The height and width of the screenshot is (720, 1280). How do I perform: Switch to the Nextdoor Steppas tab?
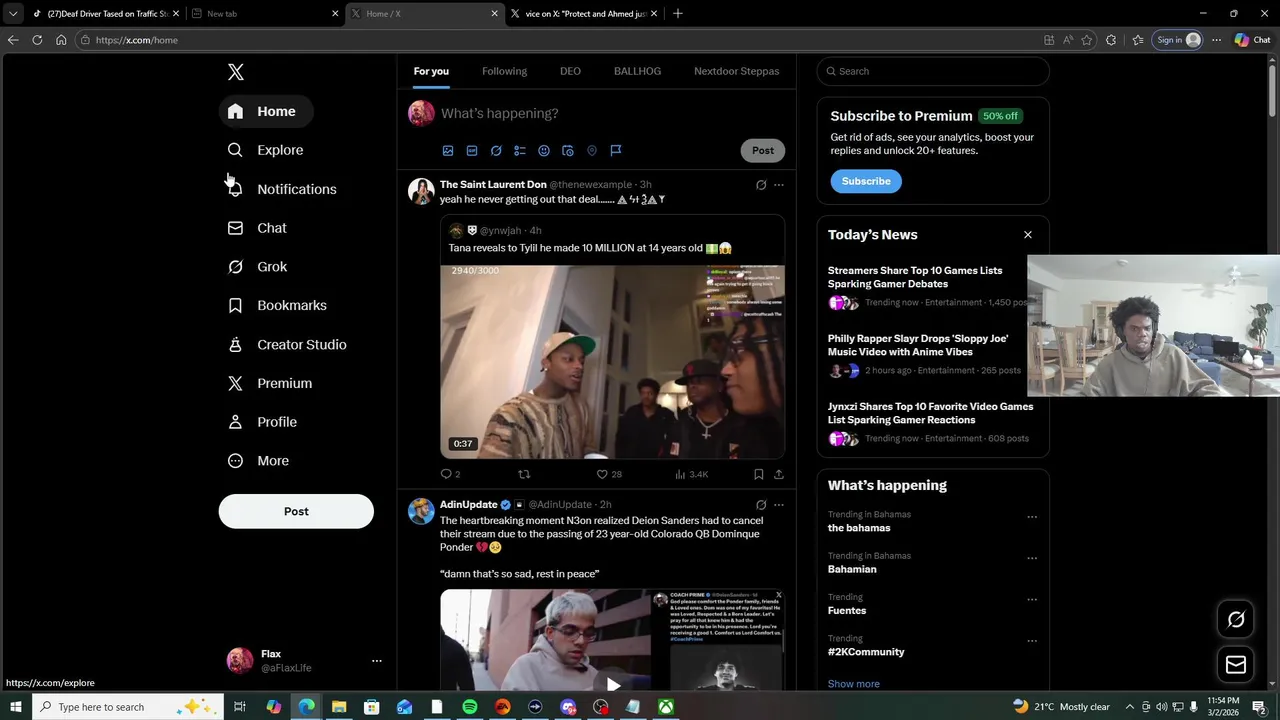736,71
